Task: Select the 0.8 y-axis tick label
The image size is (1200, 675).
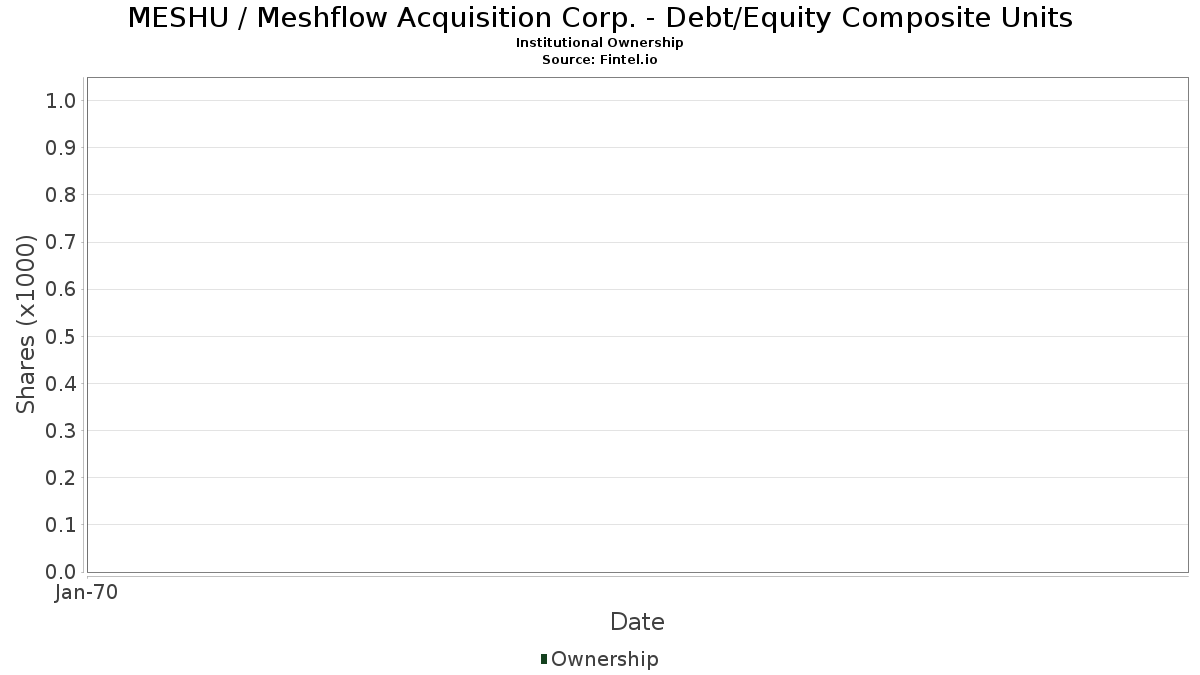Action: click(61, 195)
